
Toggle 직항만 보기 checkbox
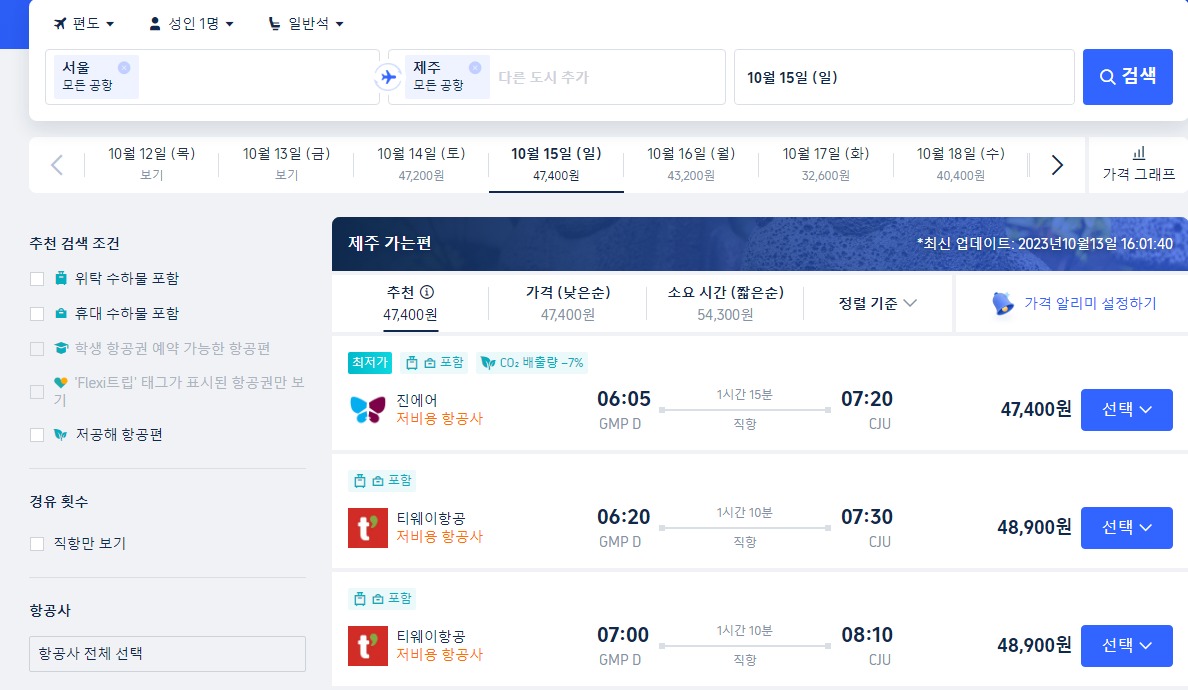[36, 544]
